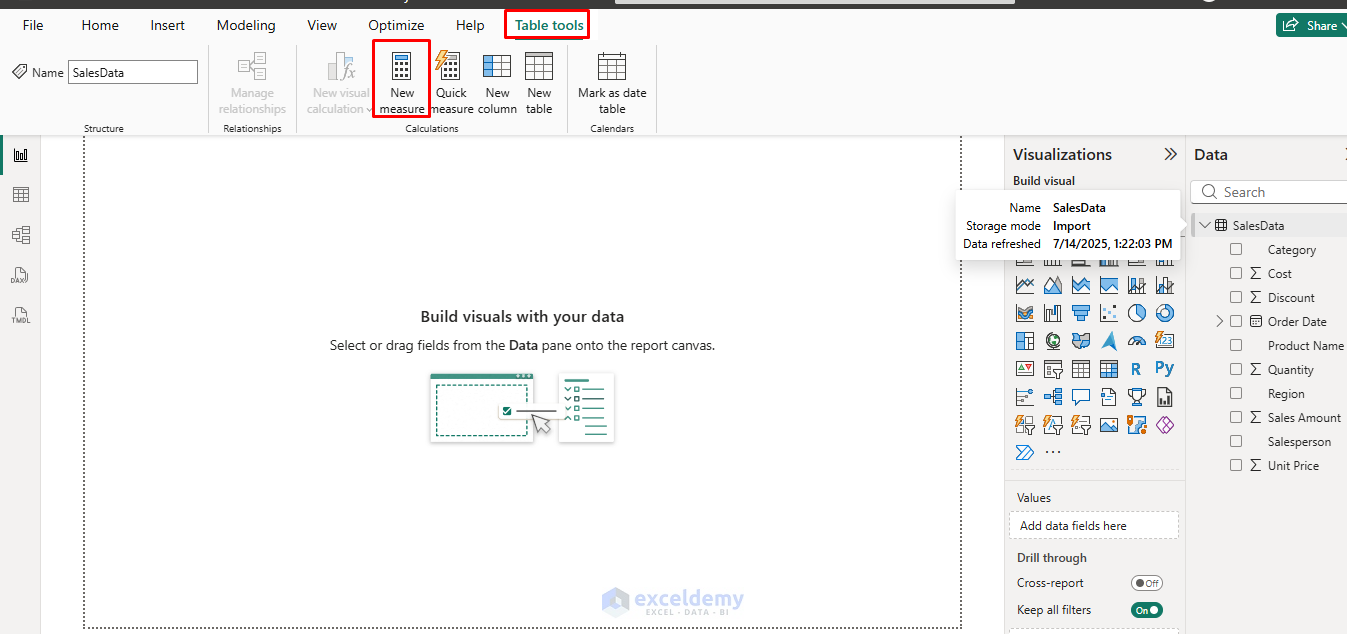1347x634 pixels.
Task: Open the Modeling menu
Action: click(x=245, y=25)
